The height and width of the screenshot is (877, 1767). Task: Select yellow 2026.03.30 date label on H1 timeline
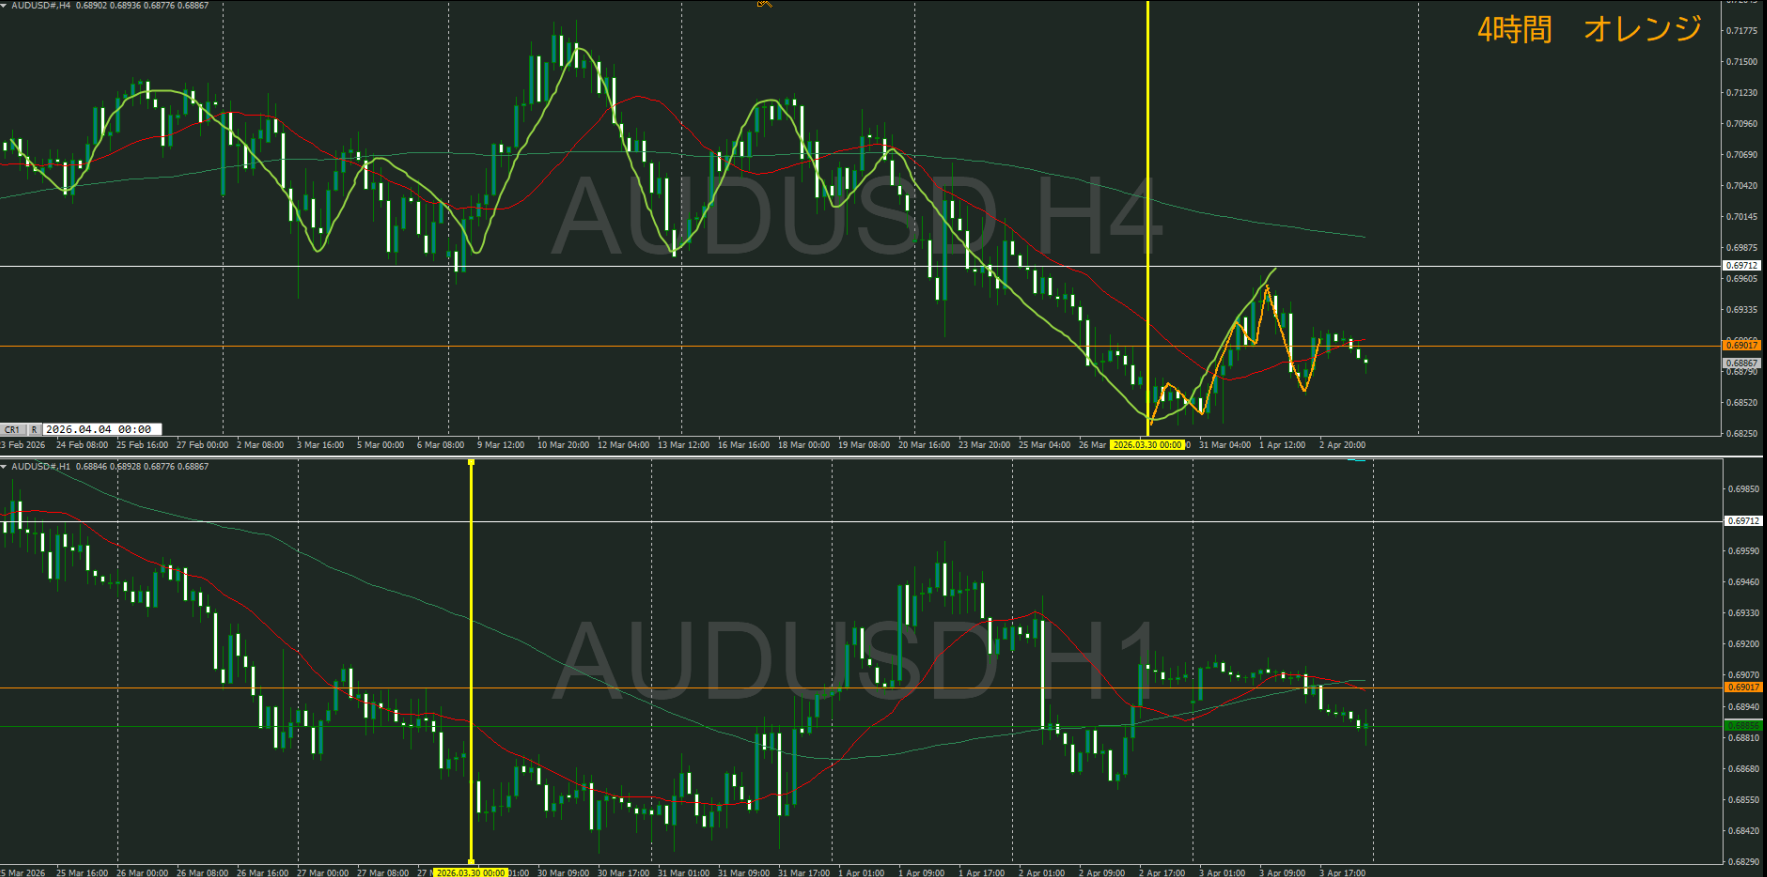[470, 872]
